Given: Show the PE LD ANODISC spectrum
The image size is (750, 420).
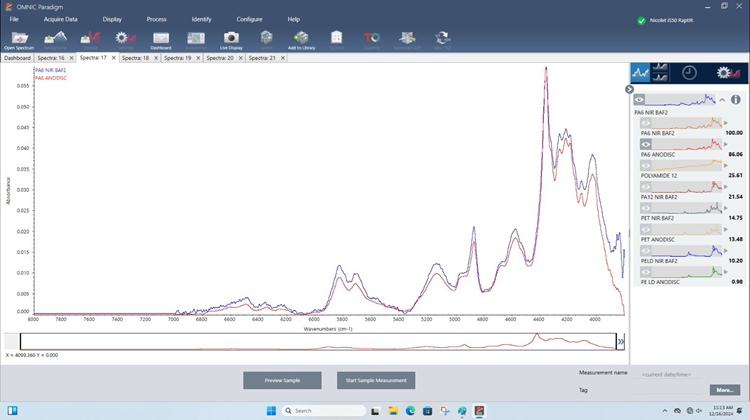Looking at the screenshot, I should [646, 272].
